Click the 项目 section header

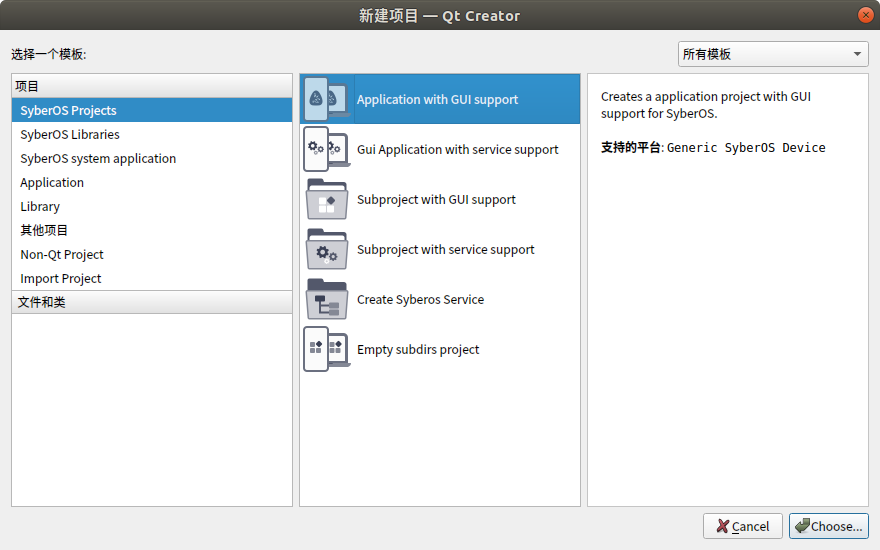point(27,86)
